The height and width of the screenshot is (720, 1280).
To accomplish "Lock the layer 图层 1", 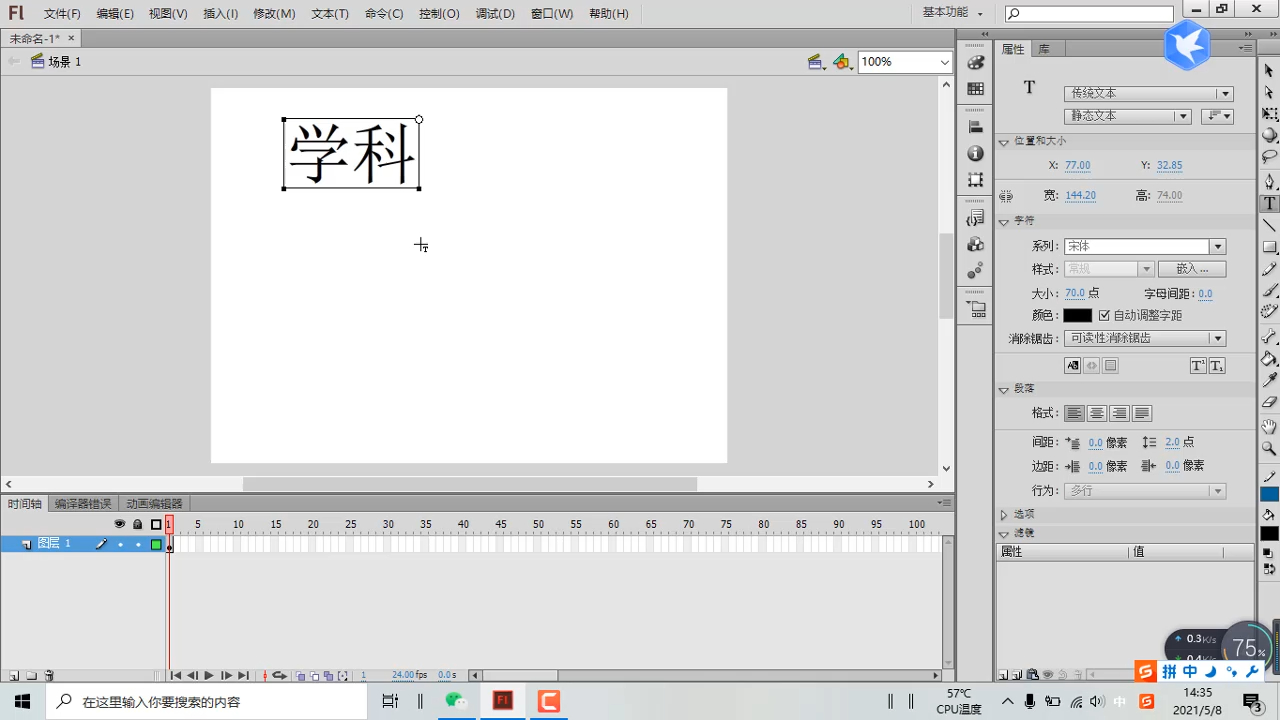I will (138, 544).
